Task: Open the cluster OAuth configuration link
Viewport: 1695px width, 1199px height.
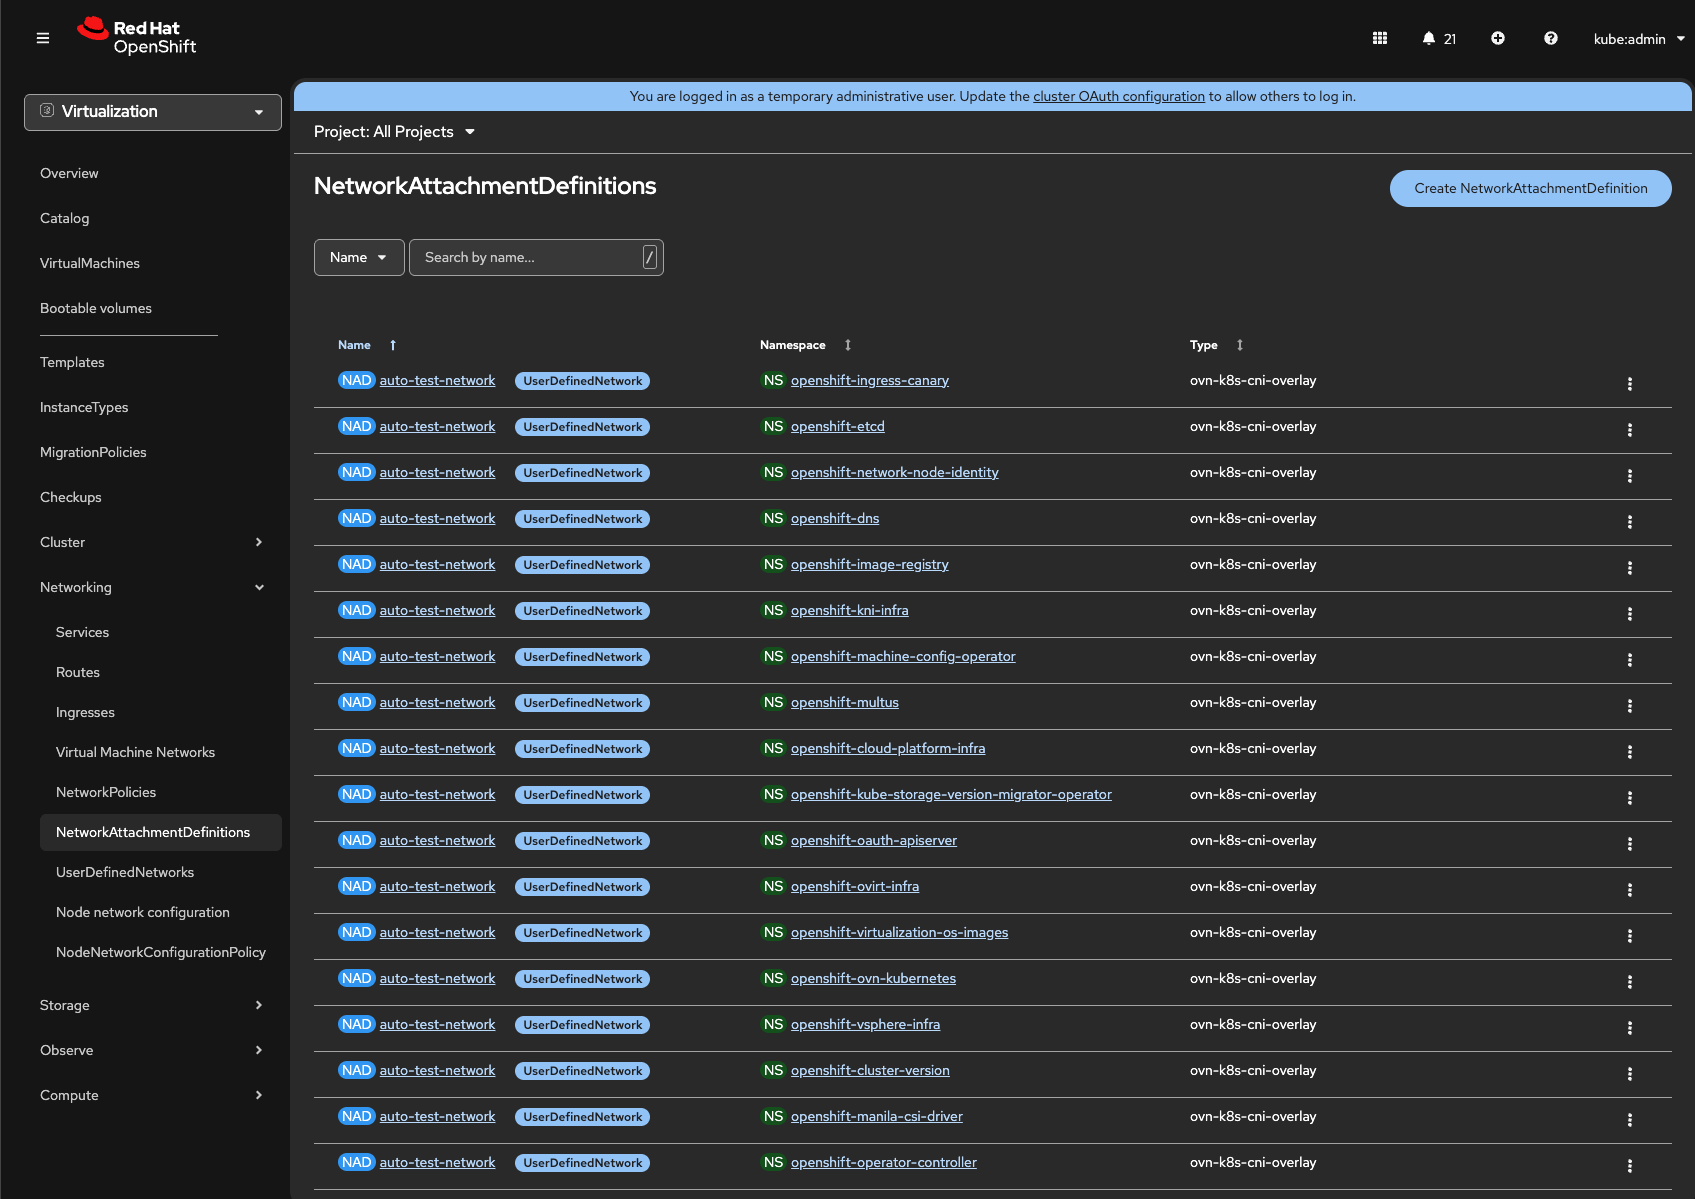Action: point(1118,96)
